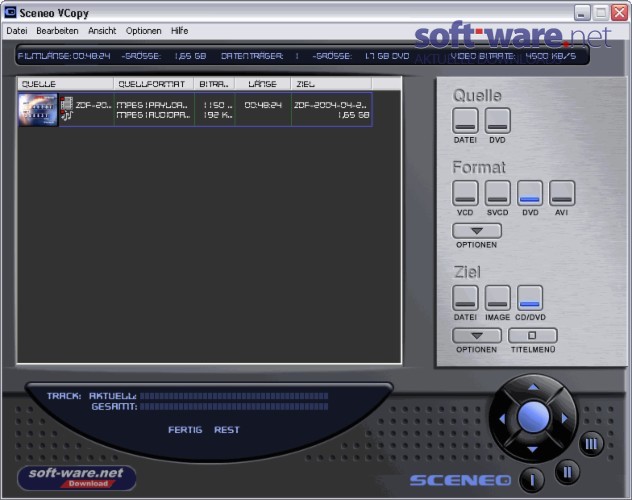Close the Sceneo VCopy window

[619, 13]
